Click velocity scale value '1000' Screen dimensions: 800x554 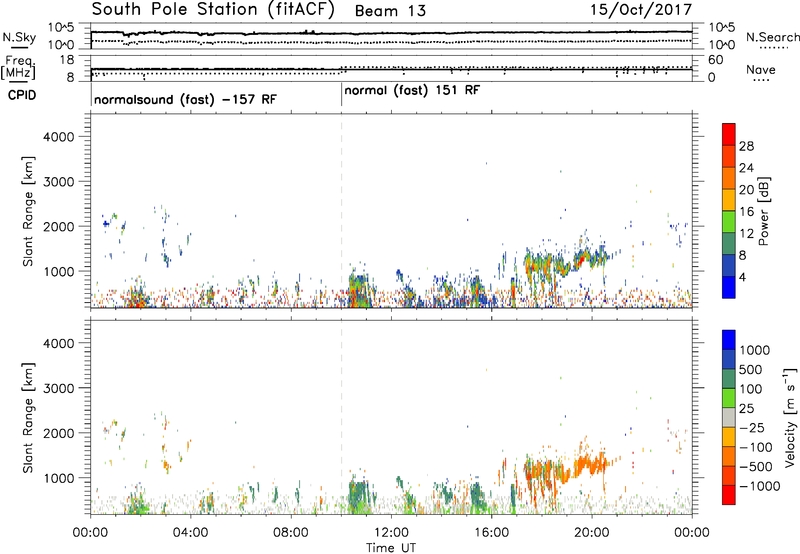(755, 350)
